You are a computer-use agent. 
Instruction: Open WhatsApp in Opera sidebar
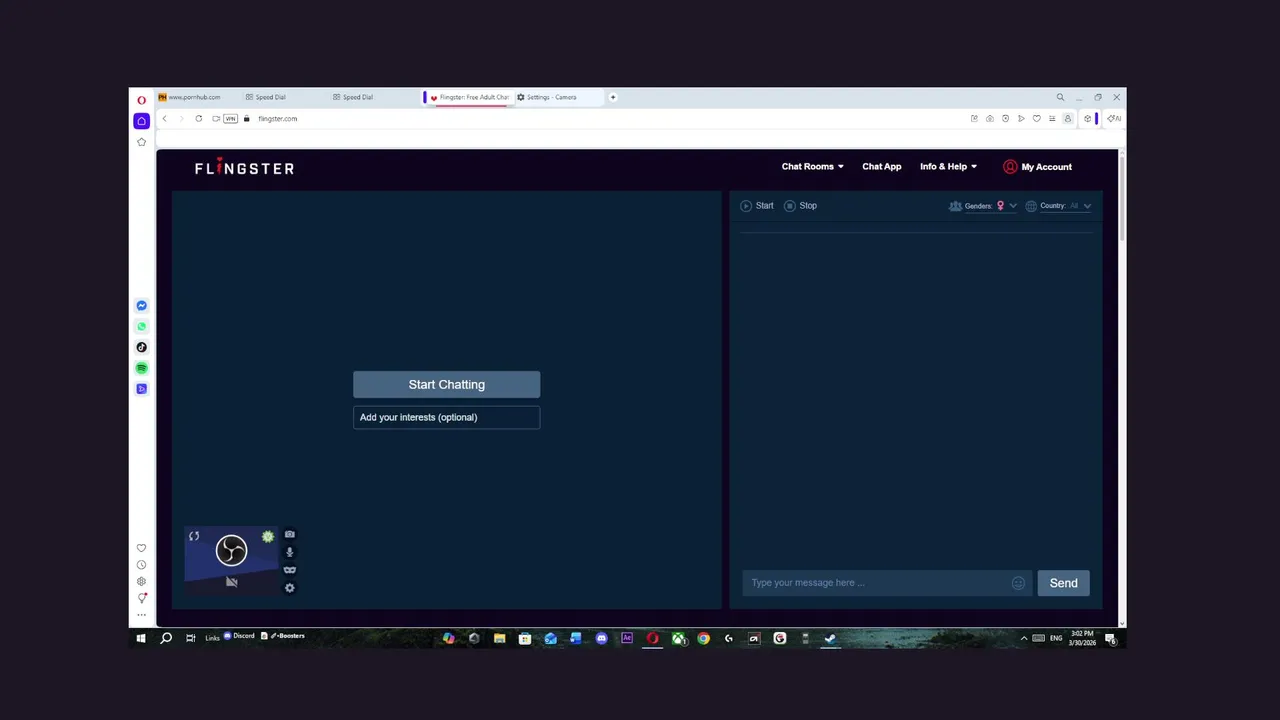click(x=141, y=326)
